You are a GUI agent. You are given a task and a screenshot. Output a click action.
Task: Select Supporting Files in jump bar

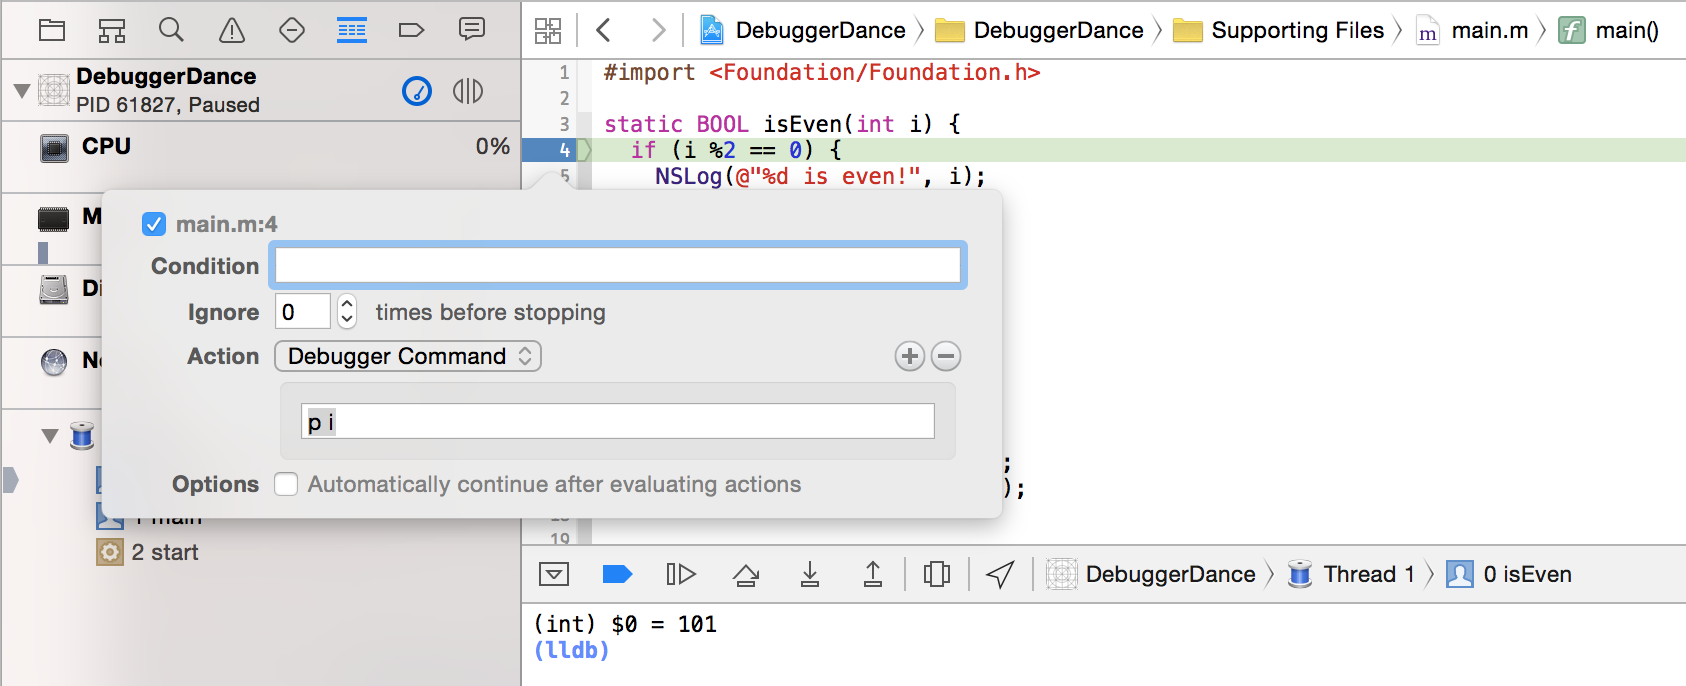click(x=1296, y=31)
